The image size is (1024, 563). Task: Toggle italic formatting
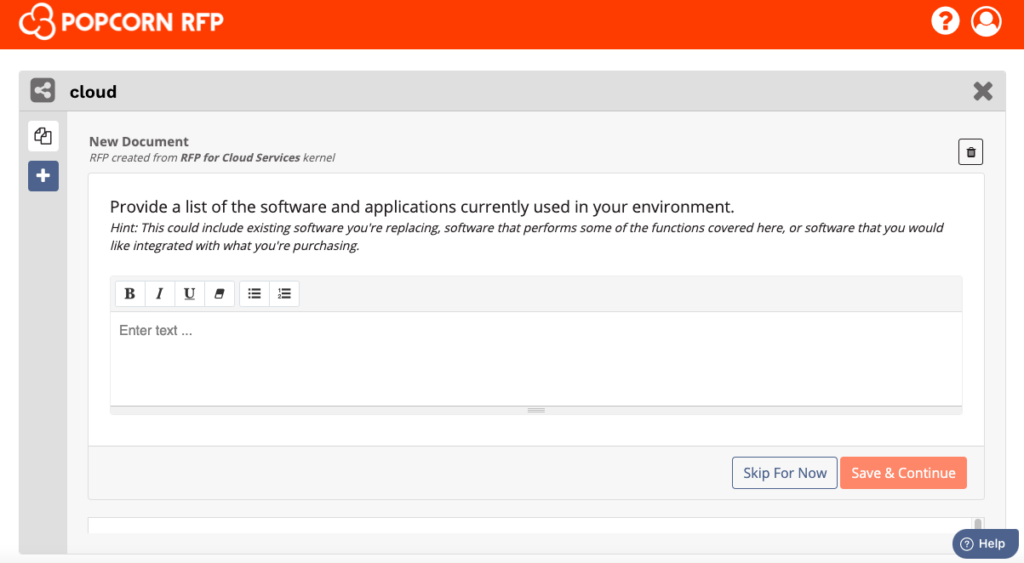[x=159, y=294]
